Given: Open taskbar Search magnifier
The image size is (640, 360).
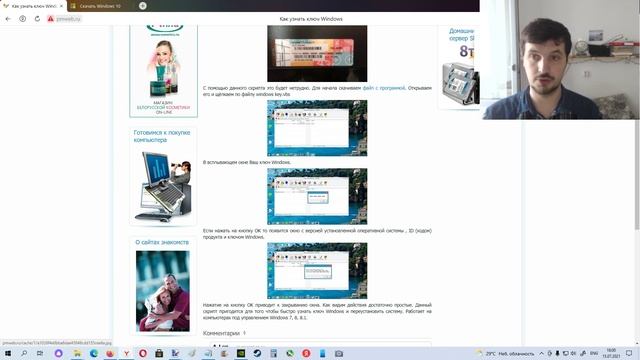Looking at the screenshot, I should tap(24, 353).
